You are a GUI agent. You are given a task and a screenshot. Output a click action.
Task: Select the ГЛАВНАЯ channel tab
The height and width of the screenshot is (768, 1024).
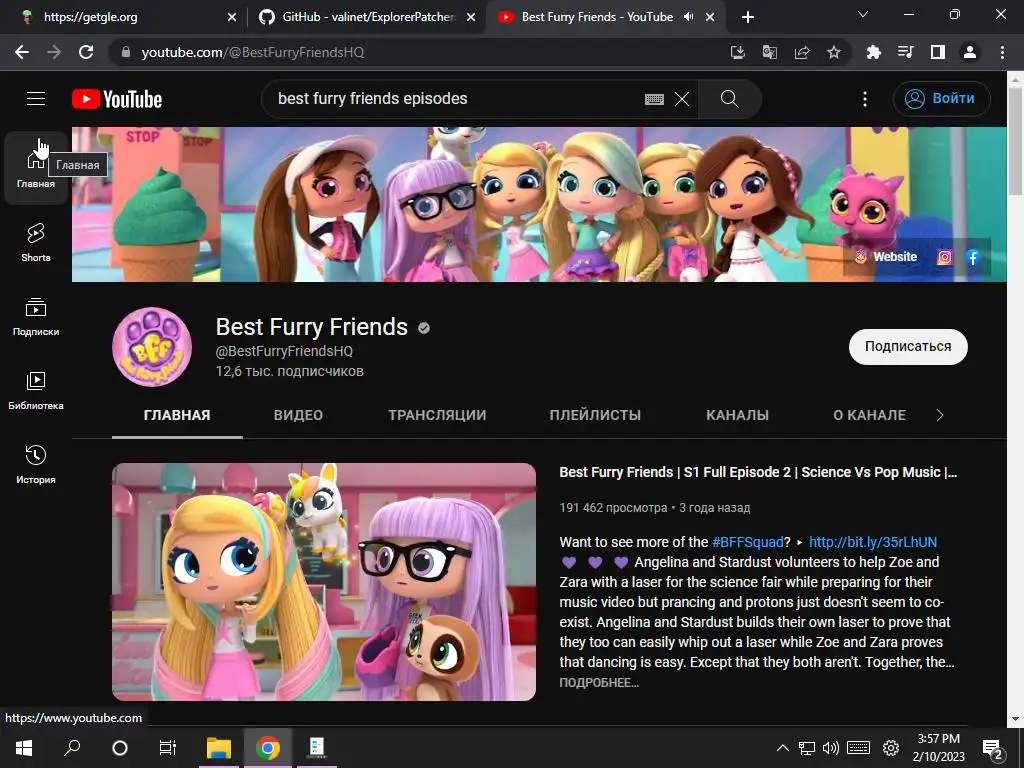pyautogui.click(x=177, y=415)
